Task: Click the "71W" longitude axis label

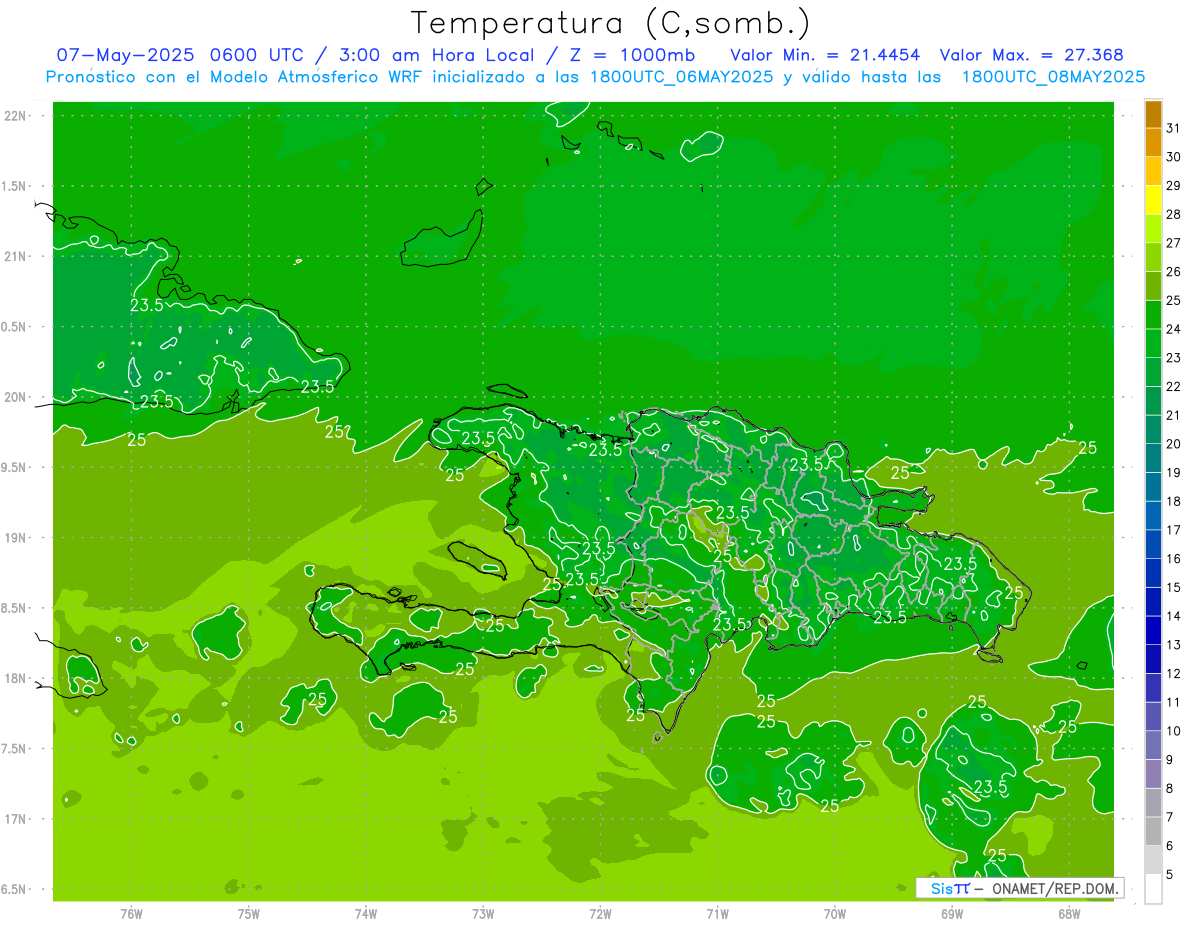Action: [717, 914]
